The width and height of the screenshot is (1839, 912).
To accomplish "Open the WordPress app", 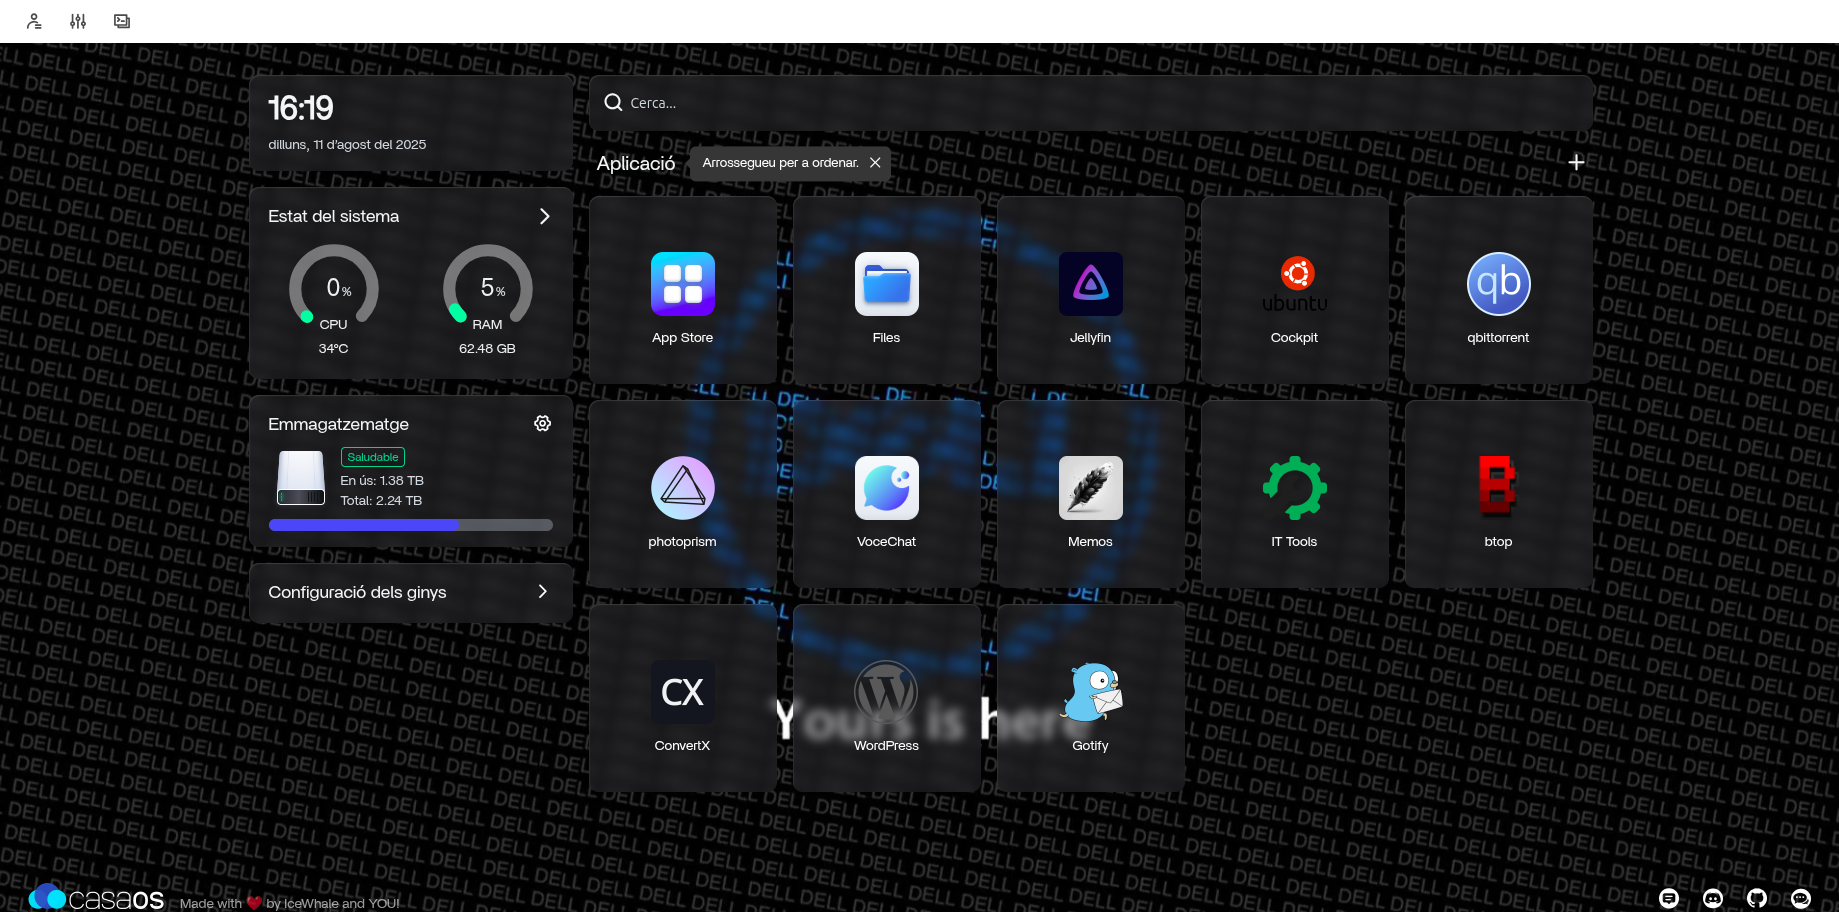I will 886,693.
